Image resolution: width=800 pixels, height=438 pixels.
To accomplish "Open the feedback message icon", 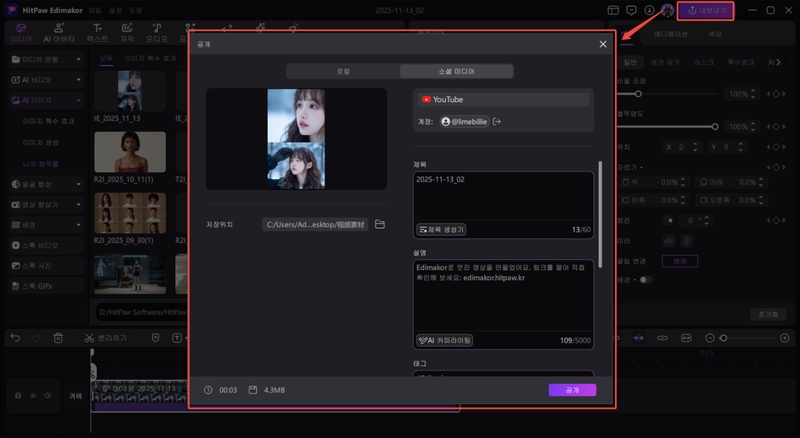I will coord(631,10).
